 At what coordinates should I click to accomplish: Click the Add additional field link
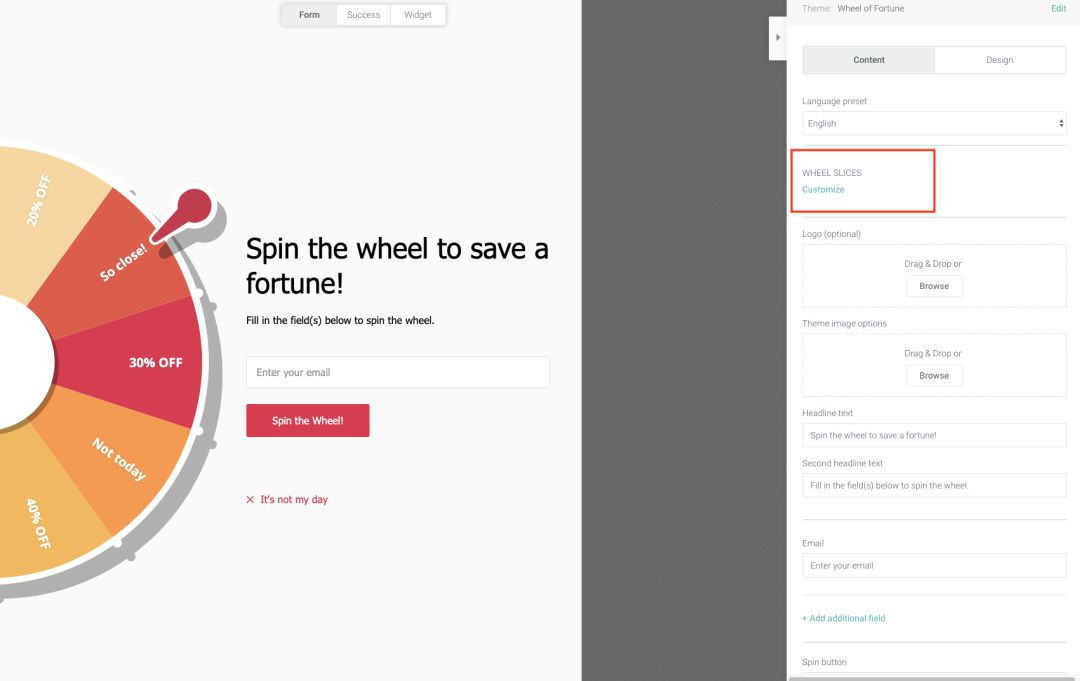click(843, 618)
